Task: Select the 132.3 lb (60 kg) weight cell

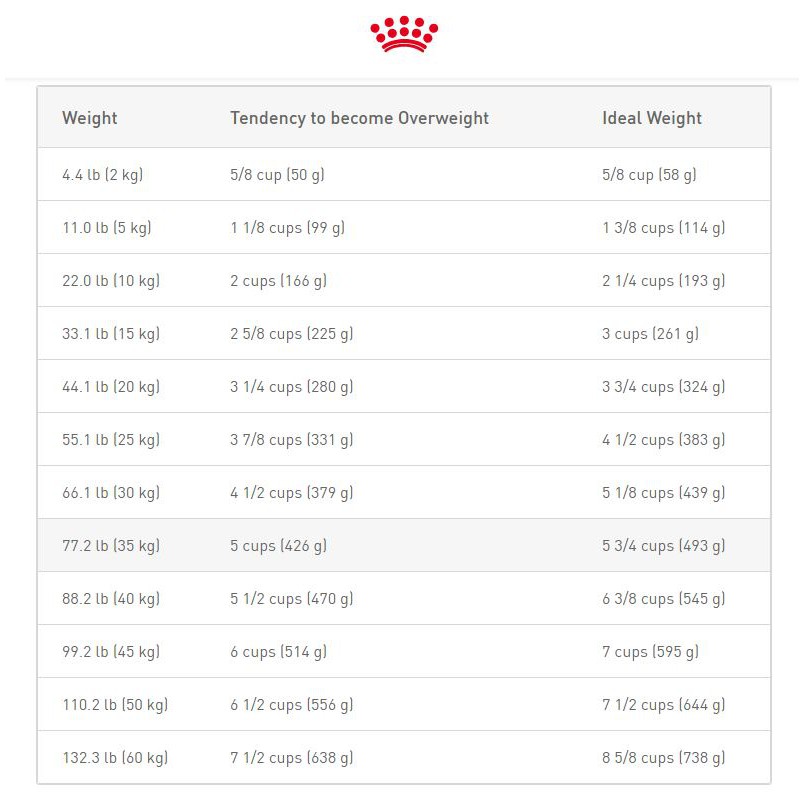Action: point(115,758)
